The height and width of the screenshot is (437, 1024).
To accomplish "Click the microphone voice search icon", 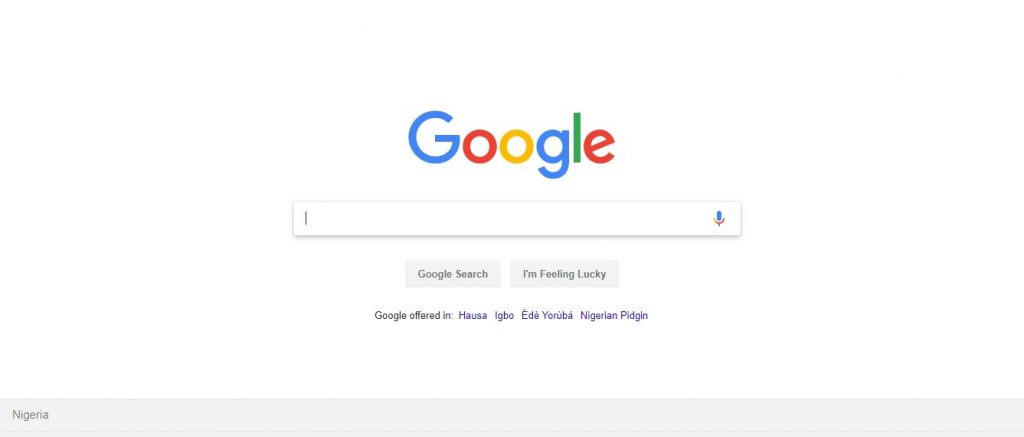I will coord(719,219).
